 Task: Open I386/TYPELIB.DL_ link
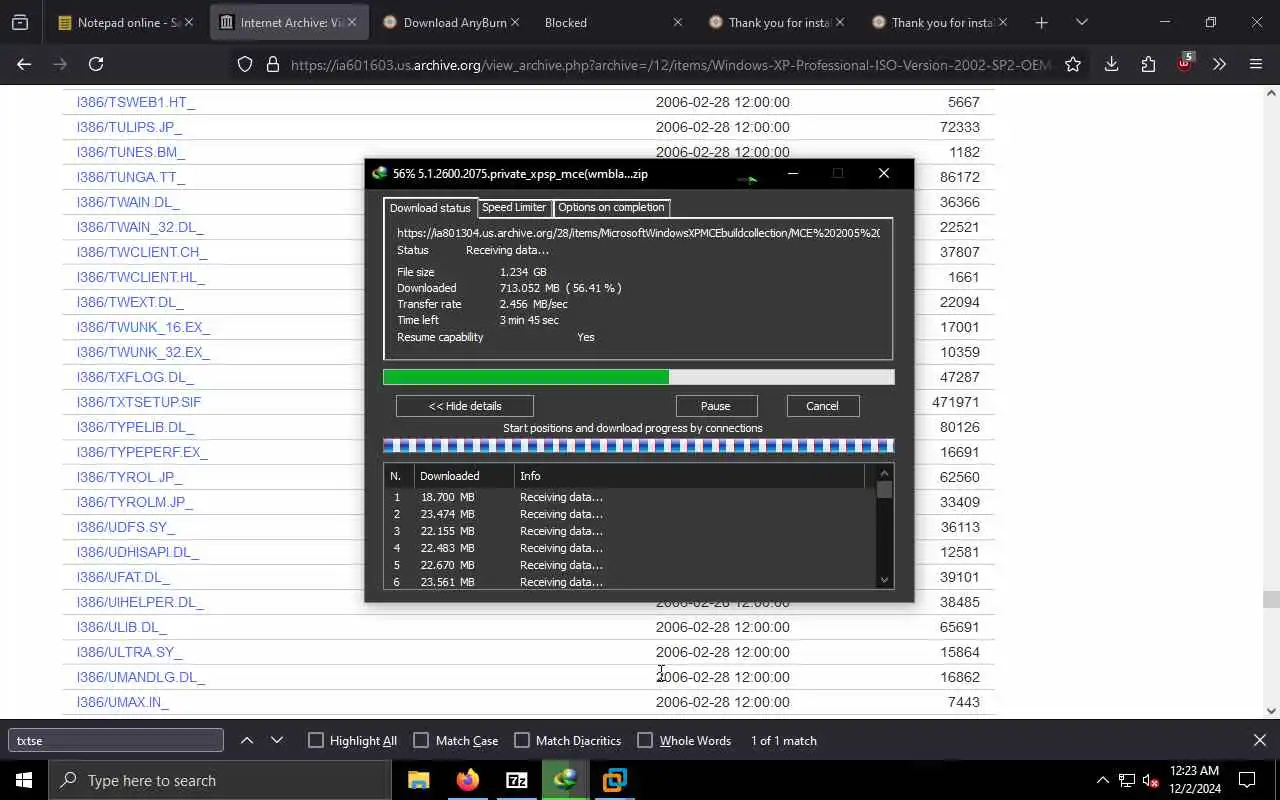[x=136, y=427]
